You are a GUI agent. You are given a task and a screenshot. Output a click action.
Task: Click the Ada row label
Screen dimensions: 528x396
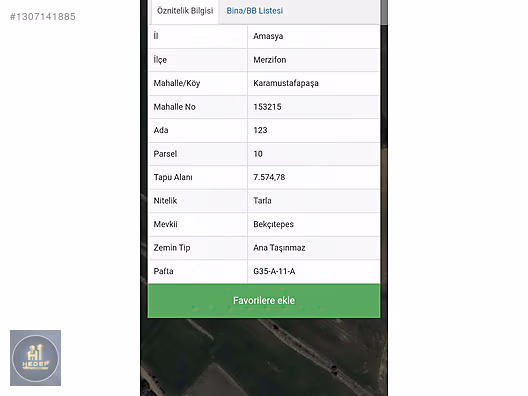point(161,130)
